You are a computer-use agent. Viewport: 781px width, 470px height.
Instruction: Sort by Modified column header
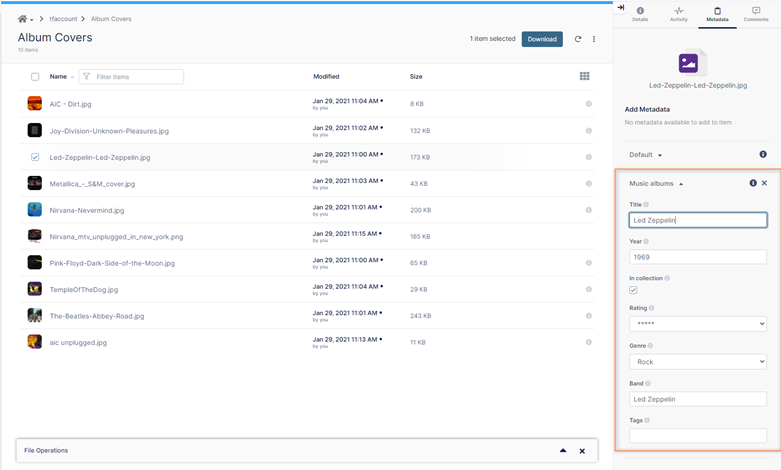click(x=326, y=77)
